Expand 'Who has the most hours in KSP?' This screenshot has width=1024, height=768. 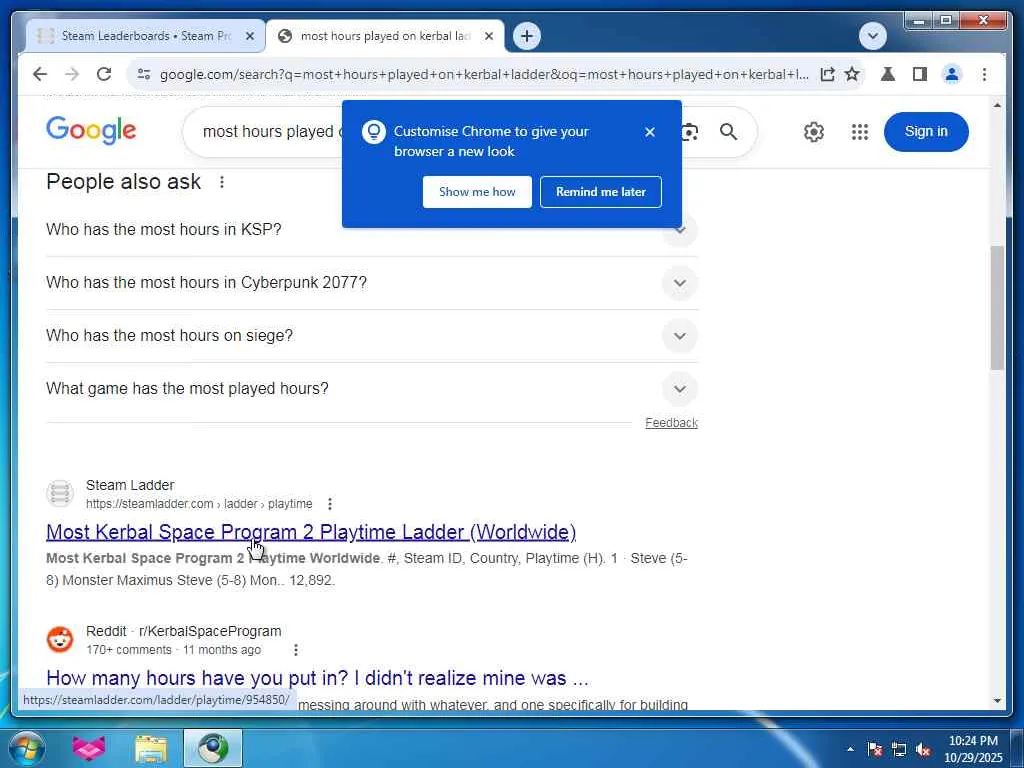(372, 230)
